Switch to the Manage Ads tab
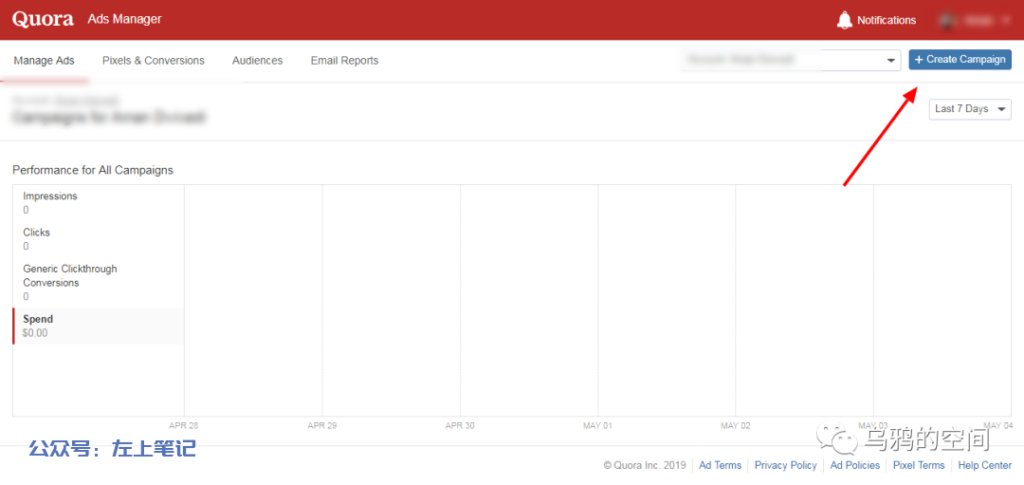The image size is (1024, 485). point(44,61)
